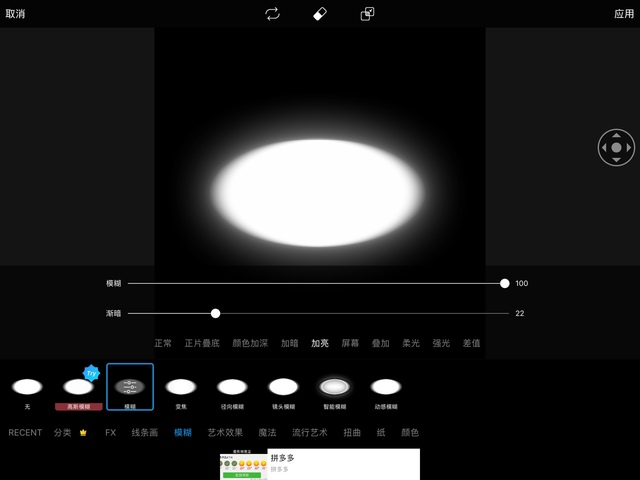Click the overlapping layers icon

point(367,14)
